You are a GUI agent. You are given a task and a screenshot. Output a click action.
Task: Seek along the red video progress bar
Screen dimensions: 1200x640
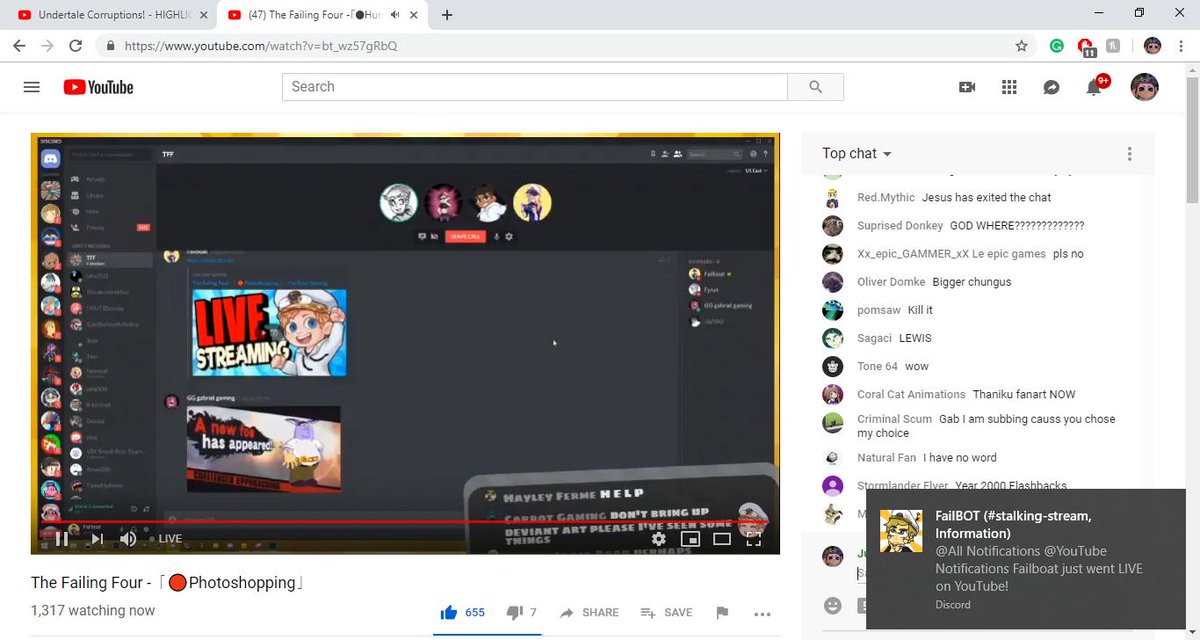coord(405,521)
